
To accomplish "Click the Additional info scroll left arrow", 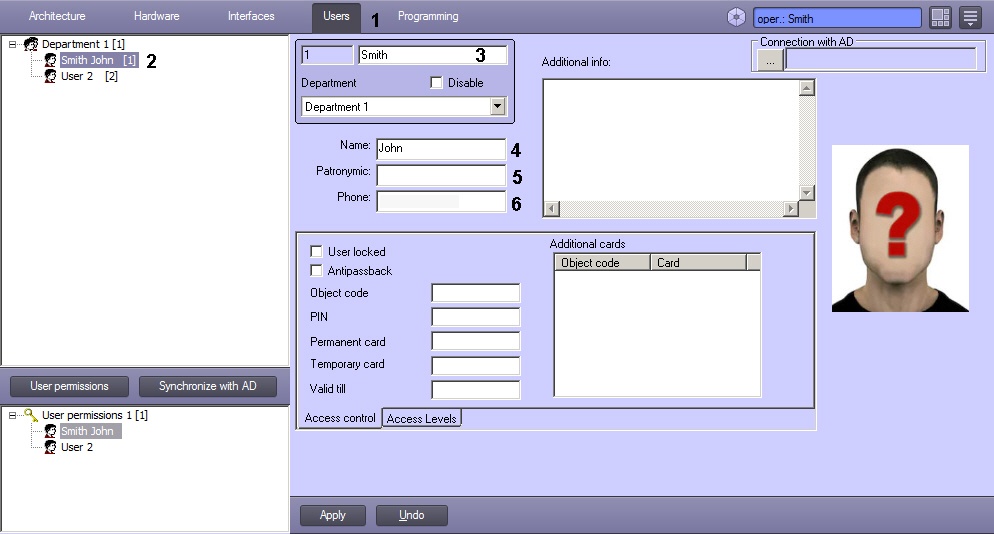I will [552, 209].
